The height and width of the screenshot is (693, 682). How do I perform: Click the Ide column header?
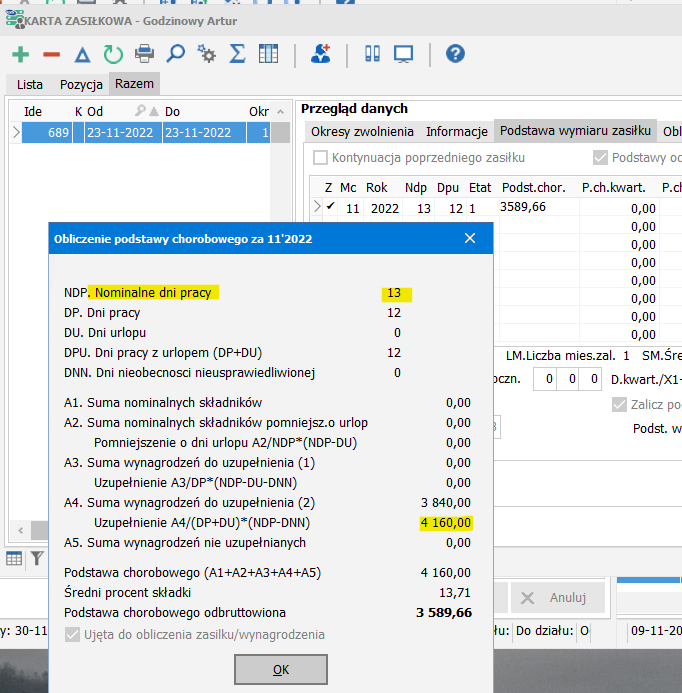[x=33, y=111]
